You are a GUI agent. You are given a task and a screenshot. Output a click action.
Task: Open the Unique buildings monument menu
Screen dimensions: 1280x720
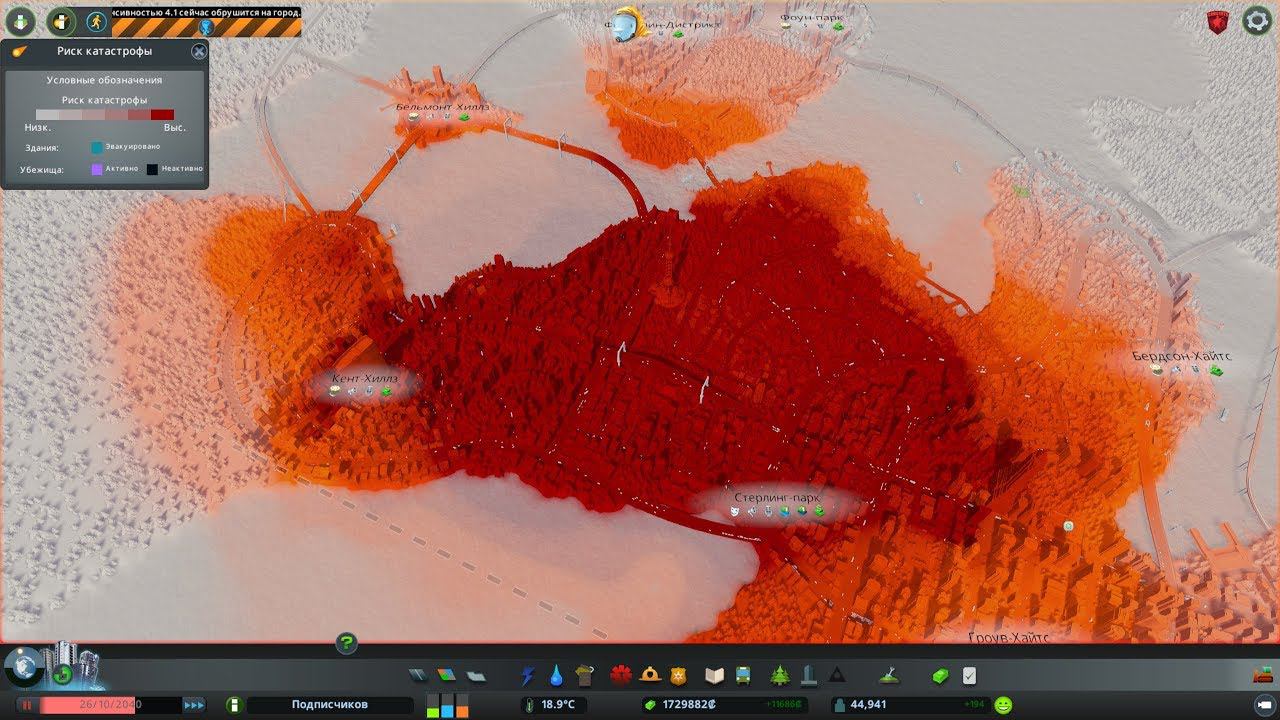pyautogui.click(x=808, y=676)
